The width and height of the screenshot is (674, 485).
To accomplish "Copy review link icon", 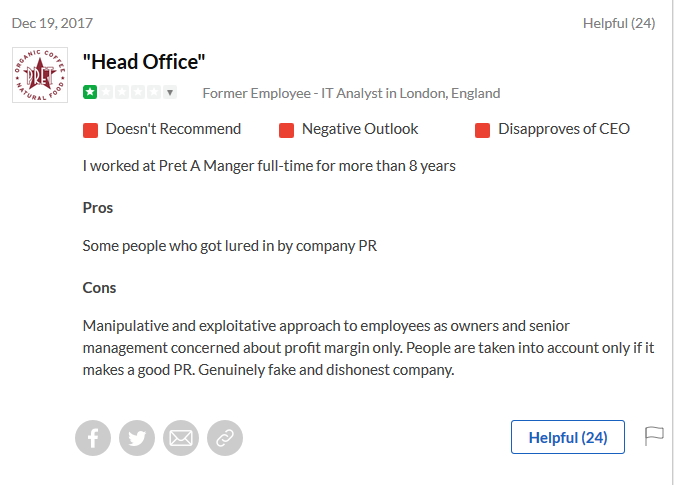I will click(x=225, y=438).
